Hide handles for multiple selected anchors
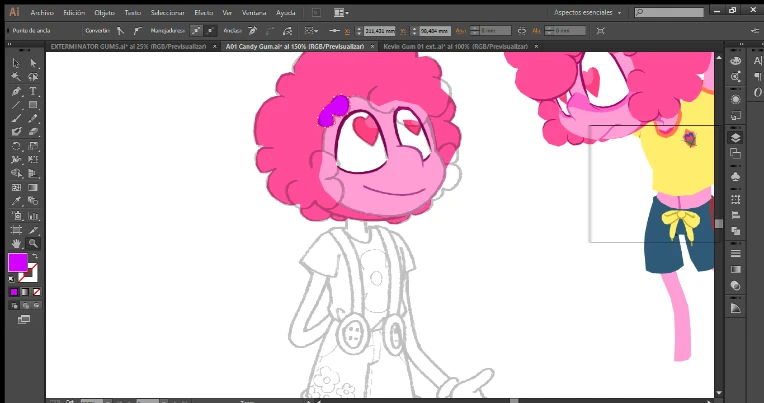This screenshot has height=403, width=764. click(210, 31)
